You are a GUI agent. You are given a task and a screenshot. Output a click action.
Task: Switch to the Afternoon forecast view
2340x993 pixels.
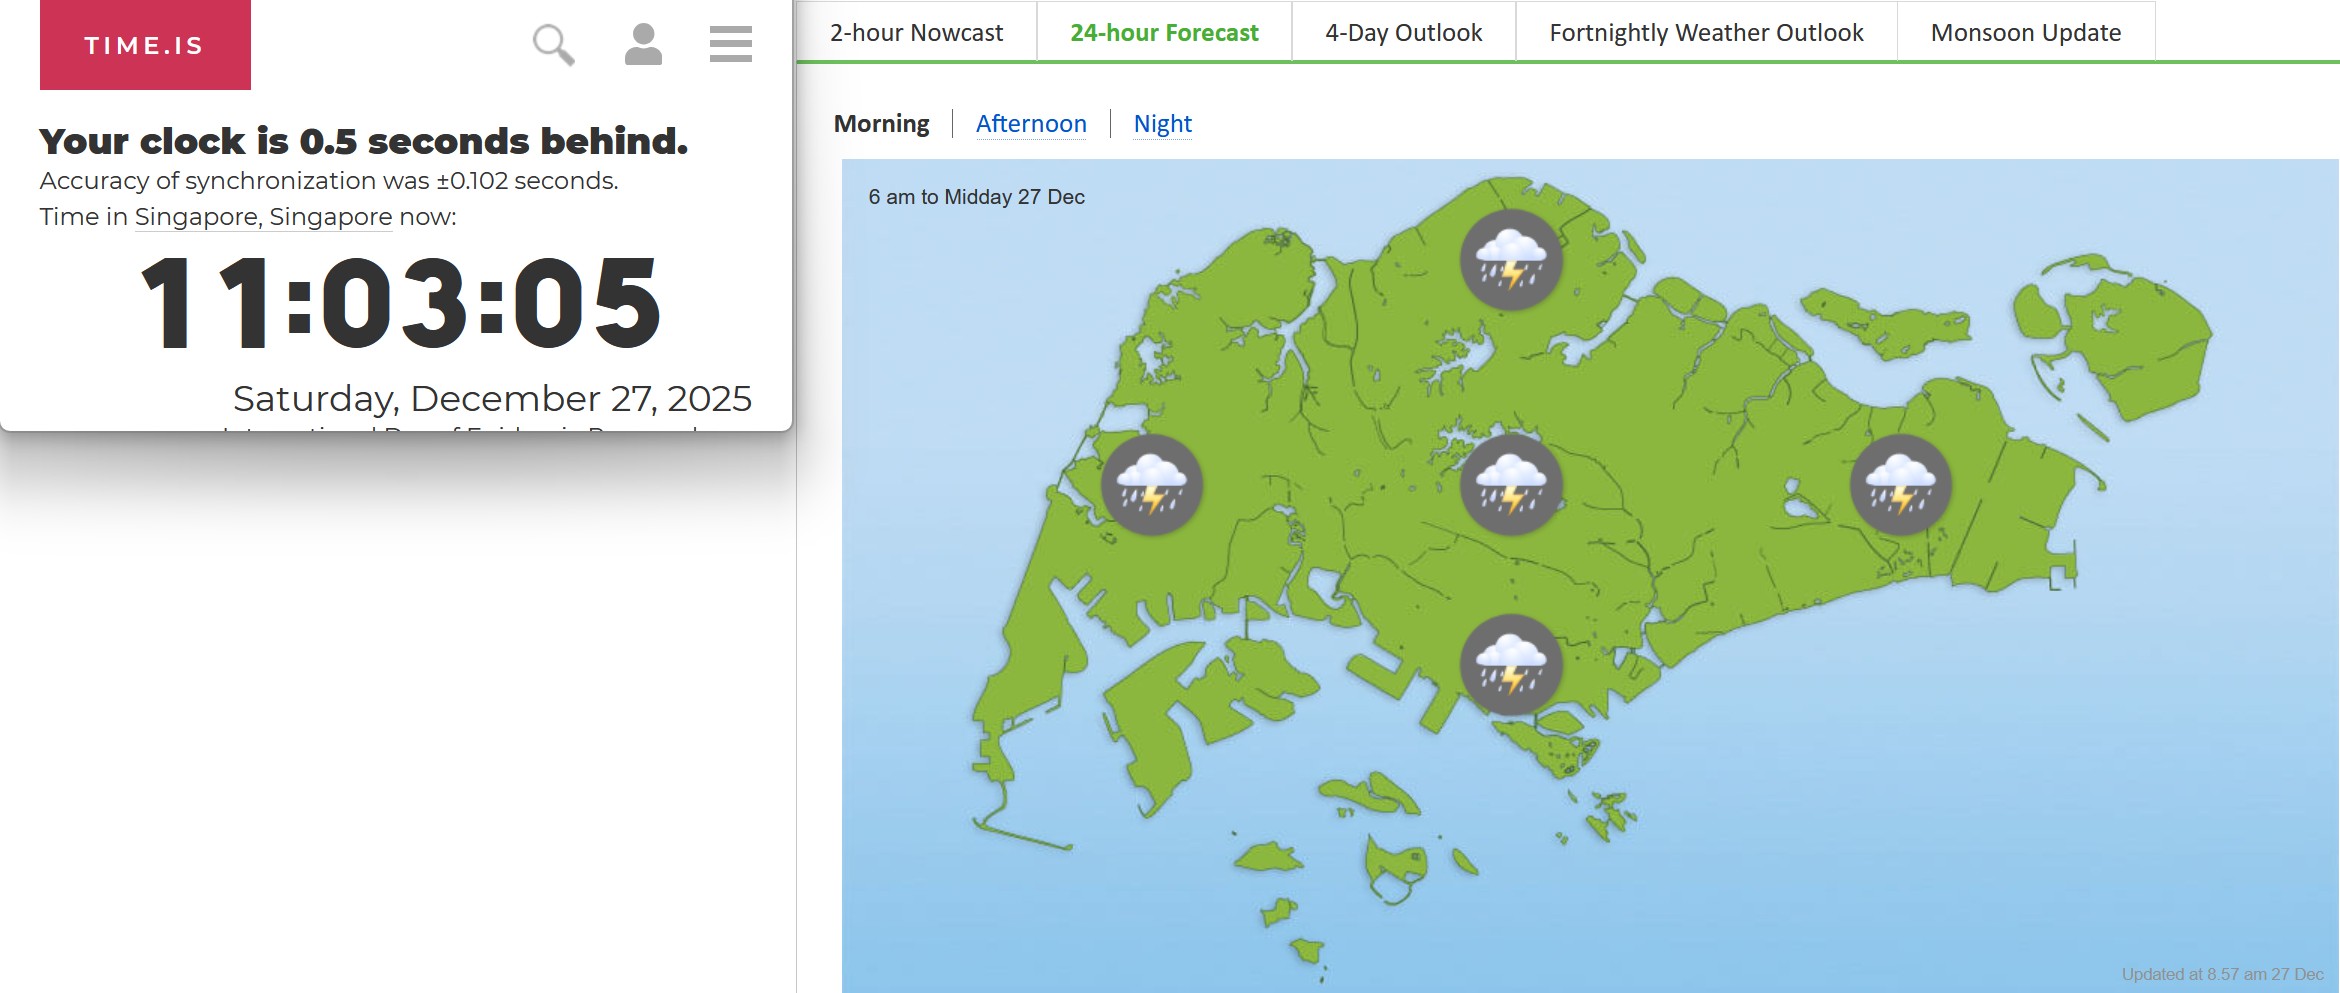click(1032, 123)
